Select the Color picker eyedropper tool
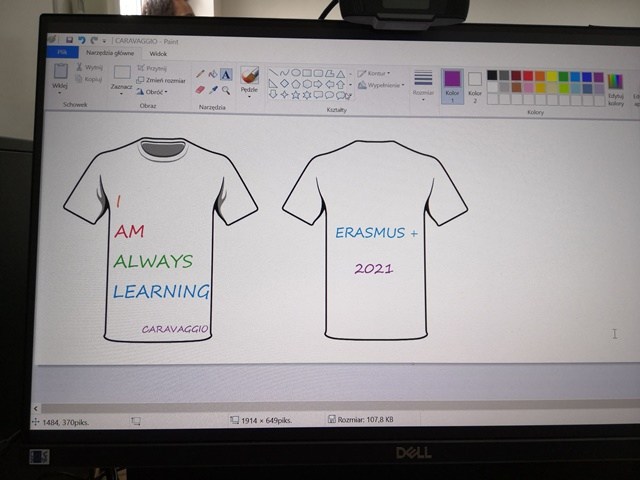 pos(213,90)
